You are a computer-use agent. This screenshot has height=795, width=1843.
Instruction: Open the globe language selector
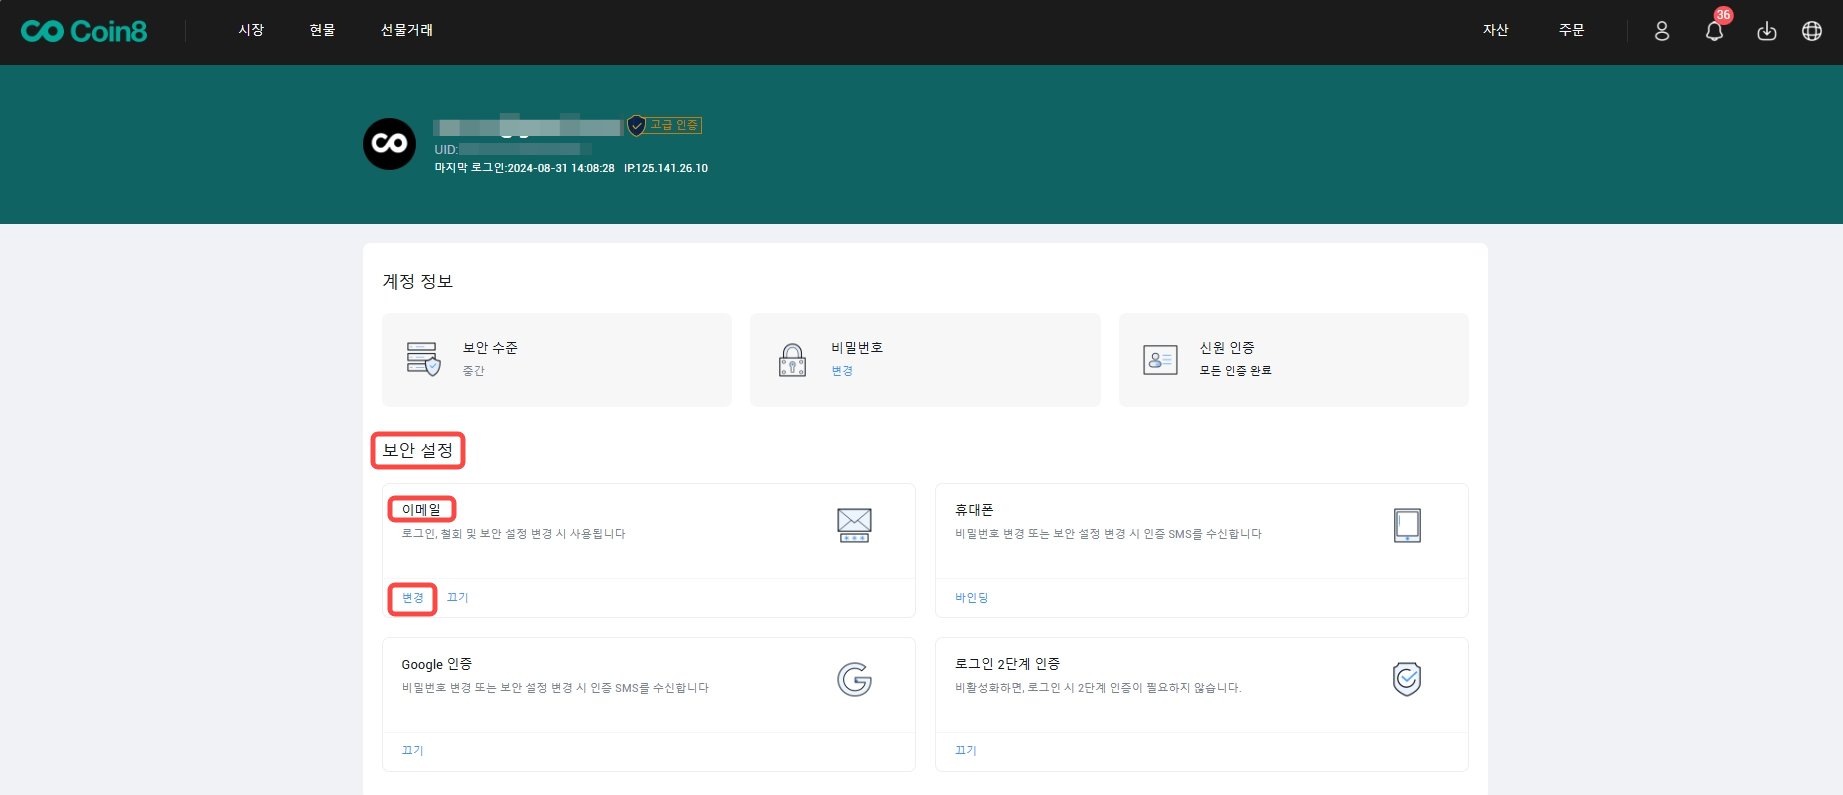[x=1811, y=31]
